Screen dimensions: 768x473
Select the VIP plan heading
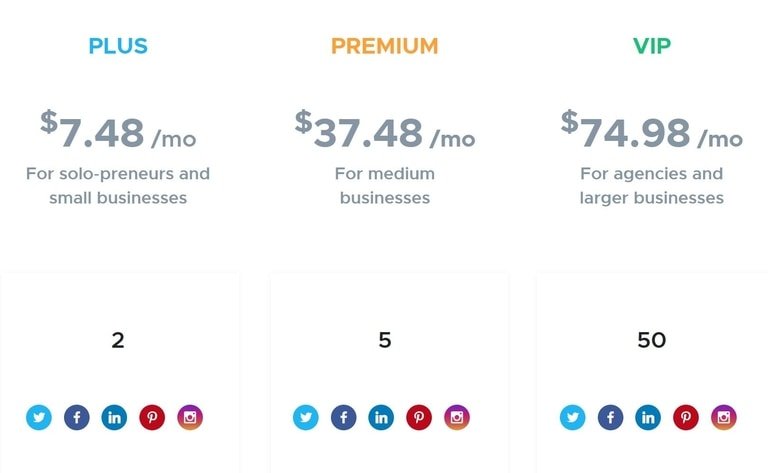(652, 46)
